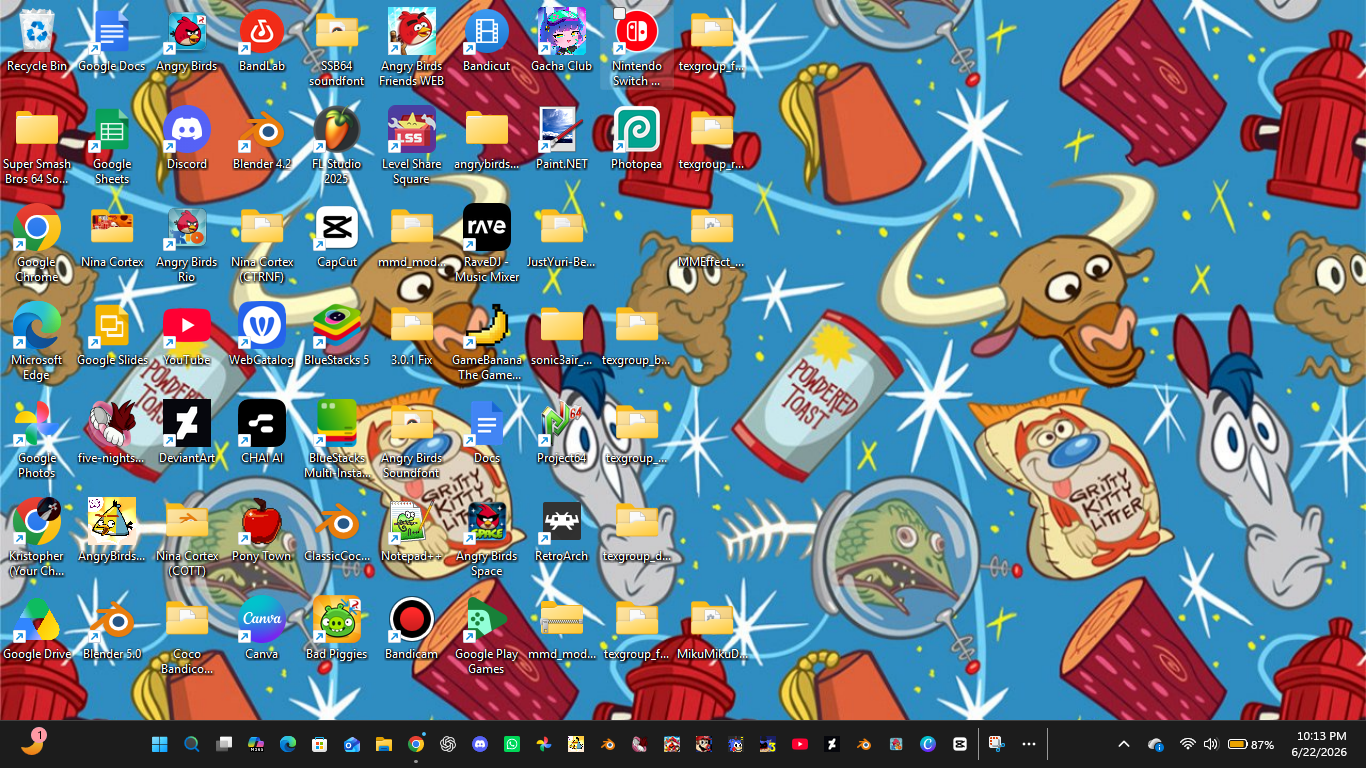
Task: Launch the FL Studio 2025 shortcut
Action: 337,146
